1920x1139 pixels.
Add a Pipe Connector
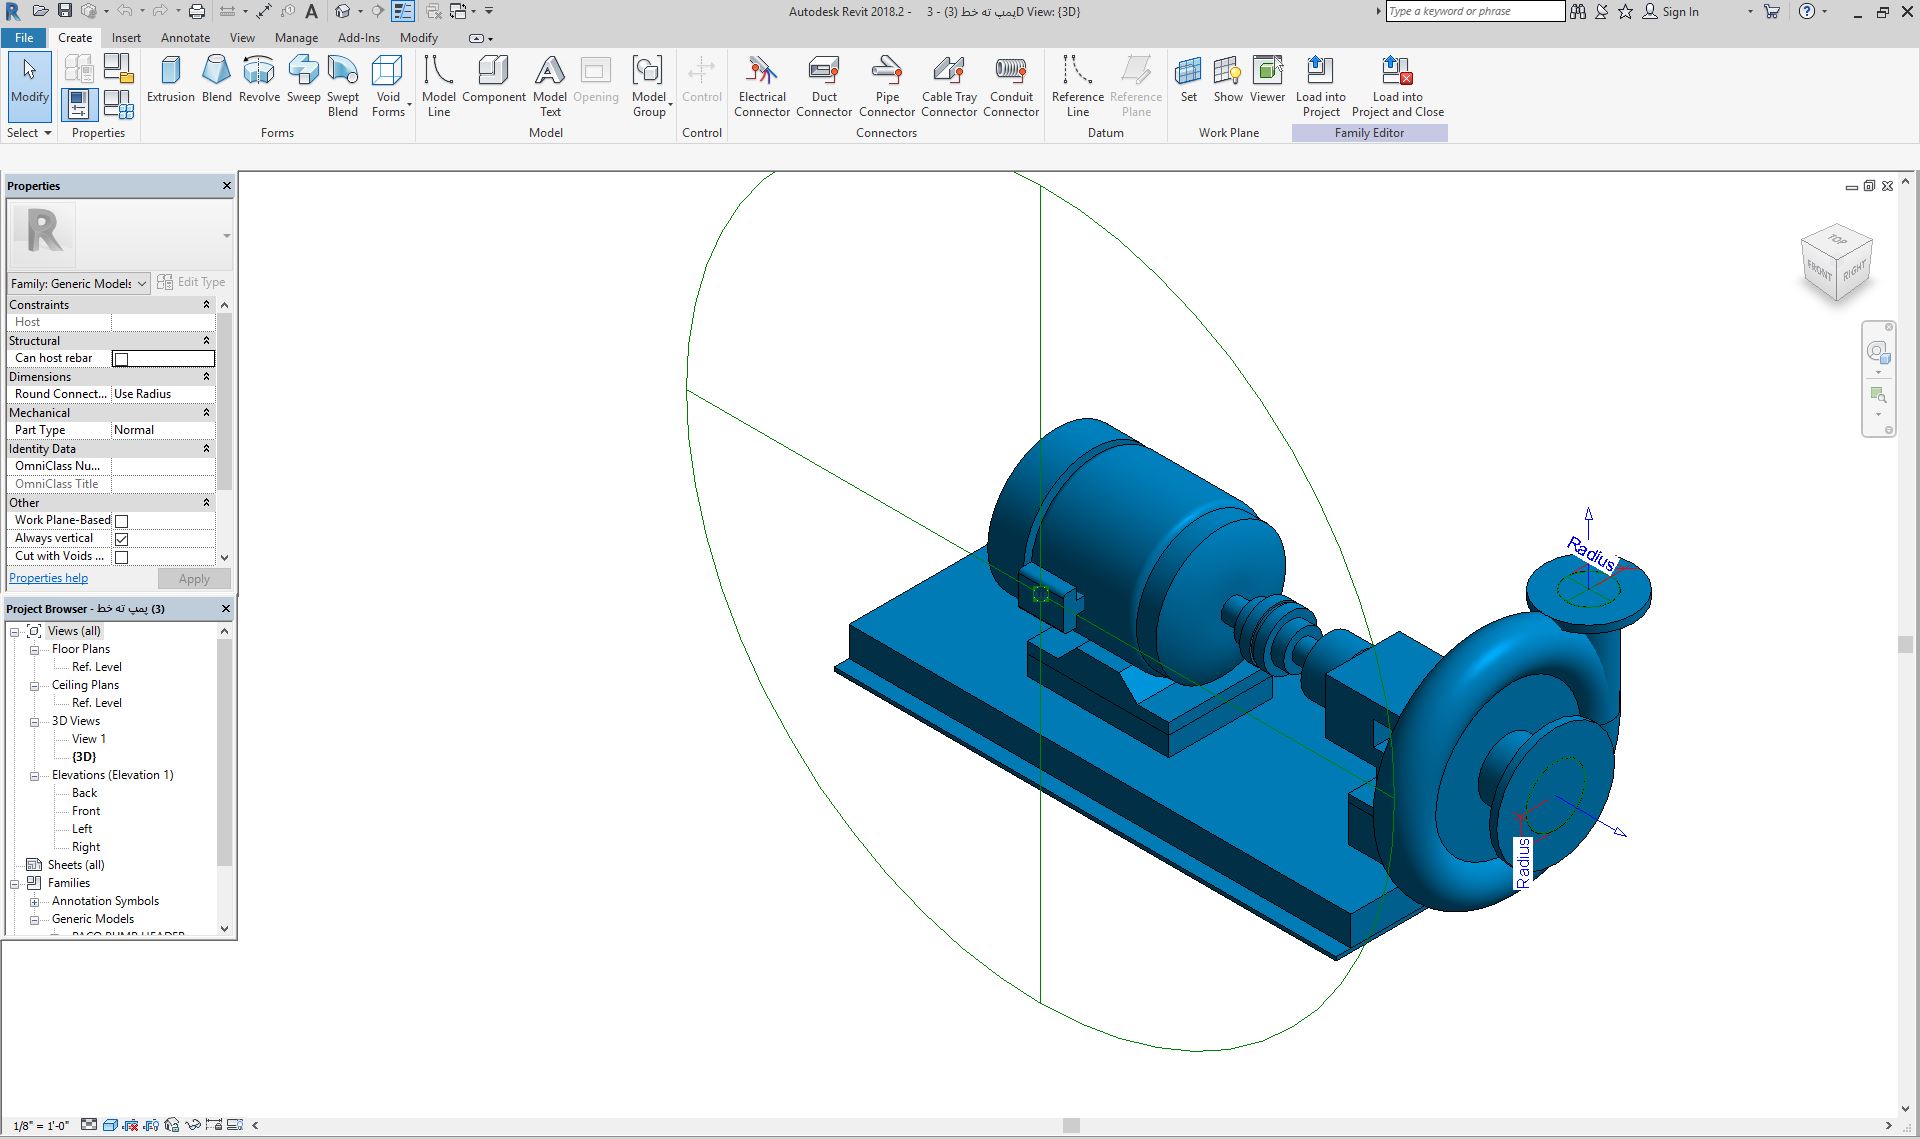tap(887, 86)
